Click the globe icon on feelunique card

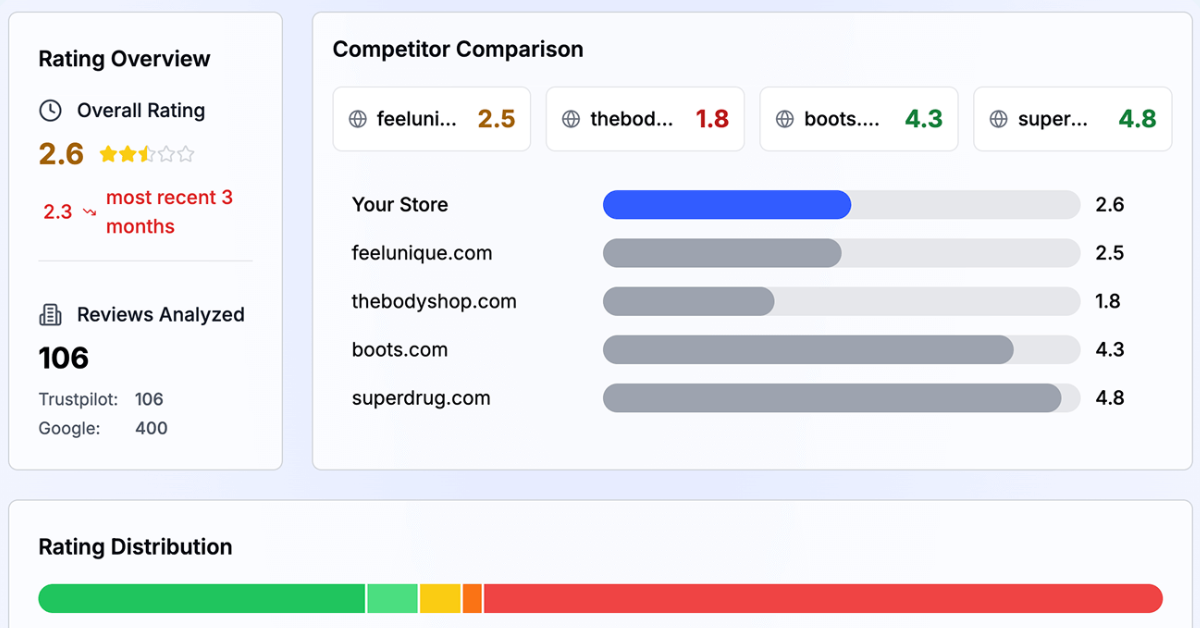point(358,119)
